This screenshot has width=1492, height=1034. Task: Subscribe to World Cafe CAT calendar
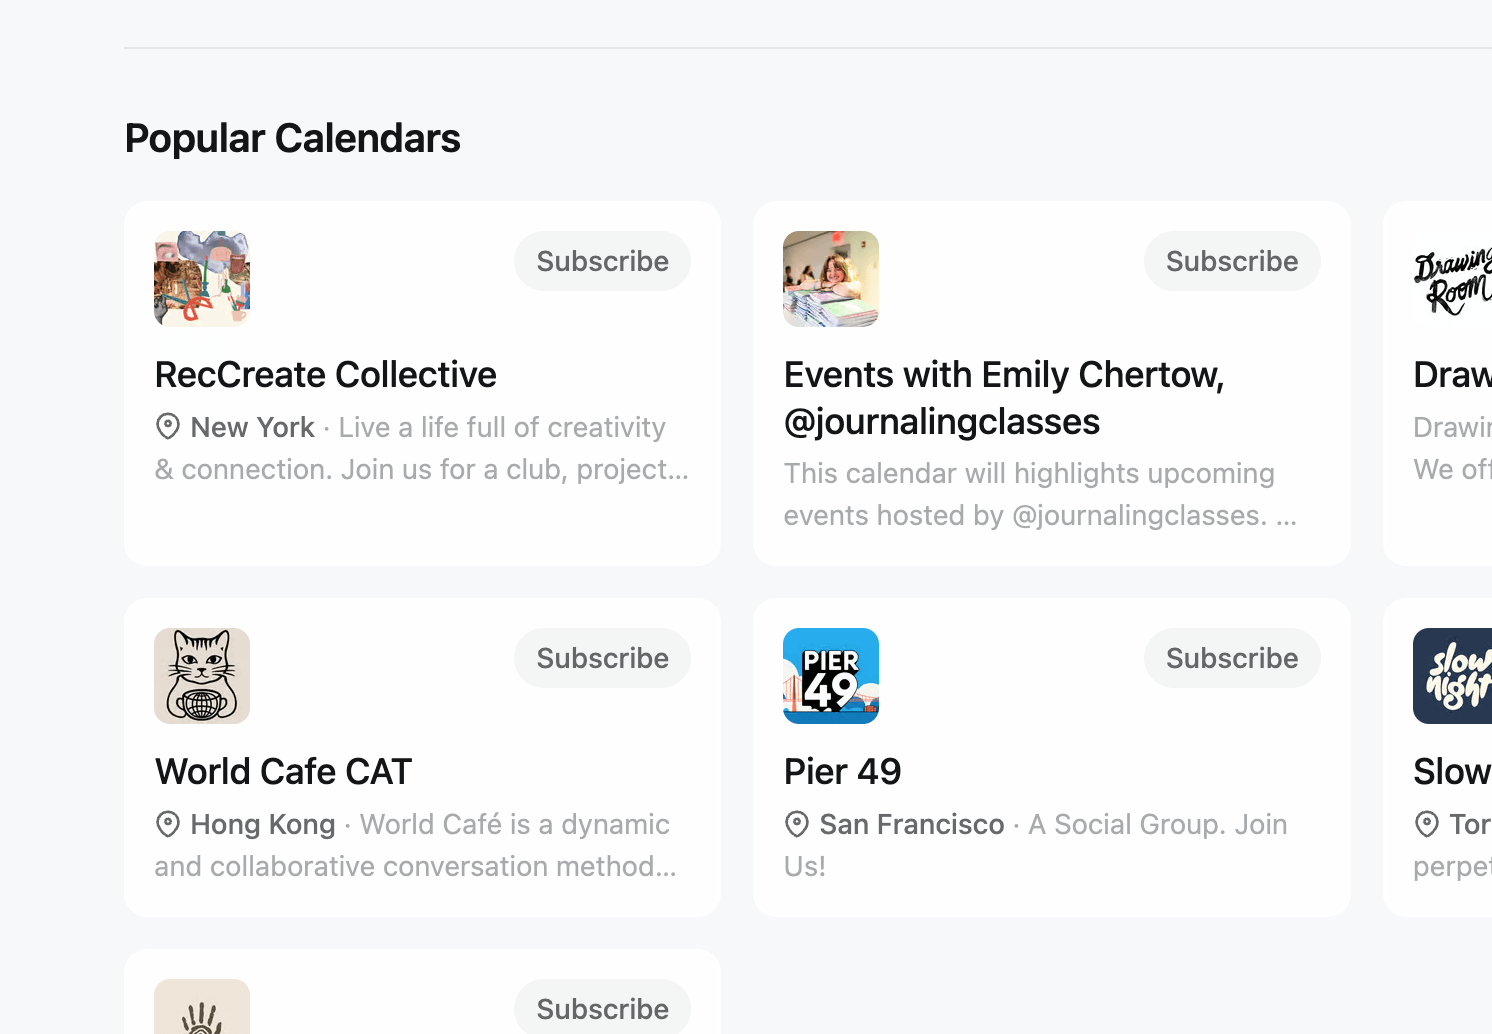point(602,658)
